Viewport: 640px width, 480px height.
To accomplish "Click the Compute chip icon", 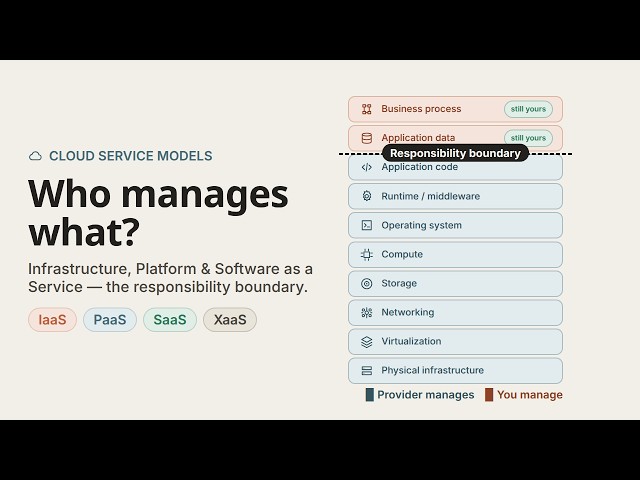I will point(367,254).
